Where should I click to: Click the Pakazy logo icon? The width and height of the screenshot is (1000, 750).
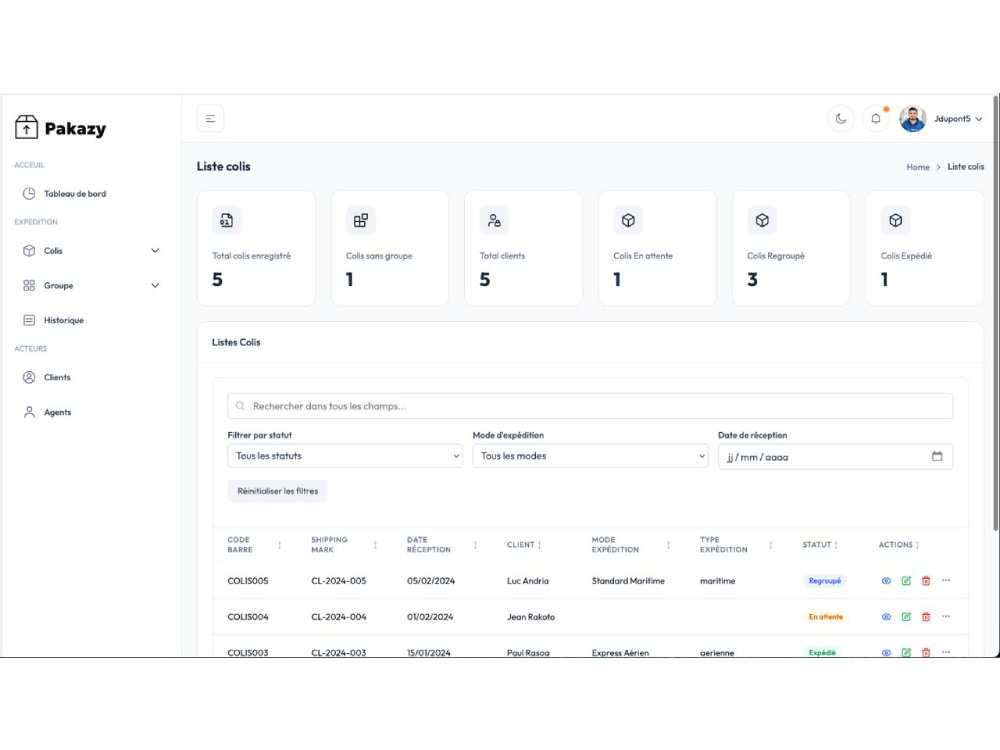click(26, 127)
